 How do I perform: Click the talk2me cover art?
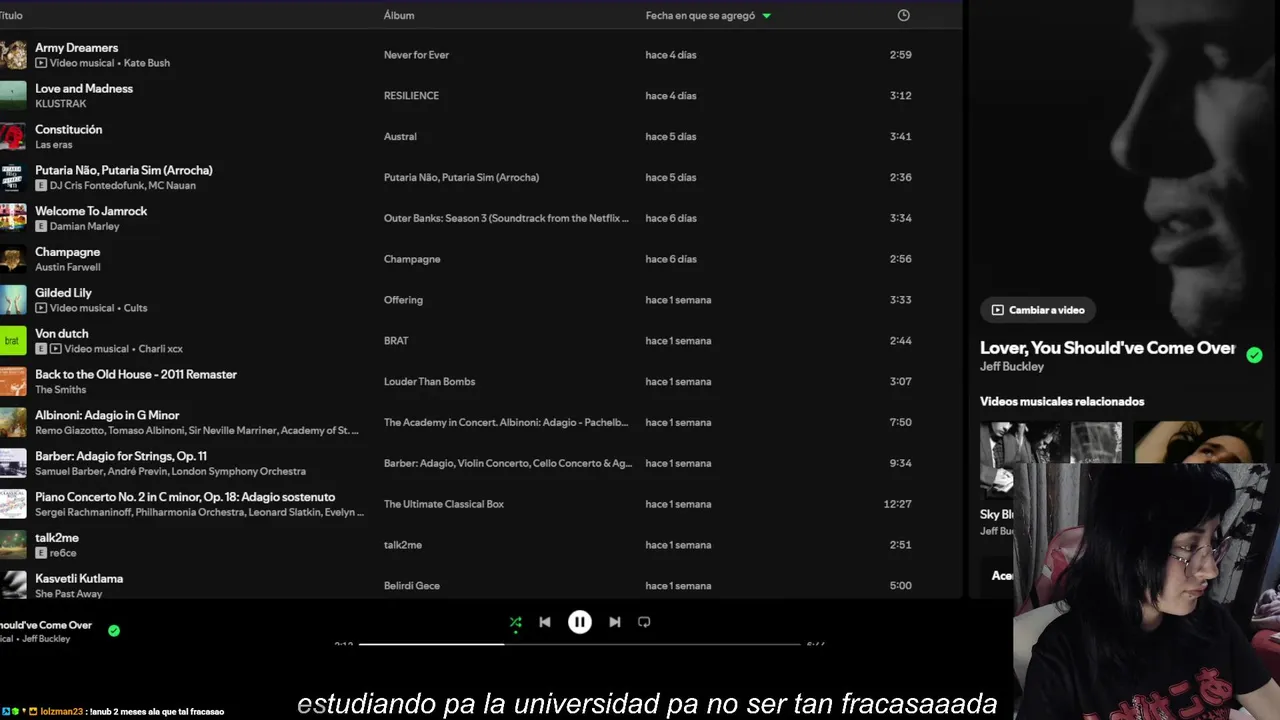tap(13, 545)
